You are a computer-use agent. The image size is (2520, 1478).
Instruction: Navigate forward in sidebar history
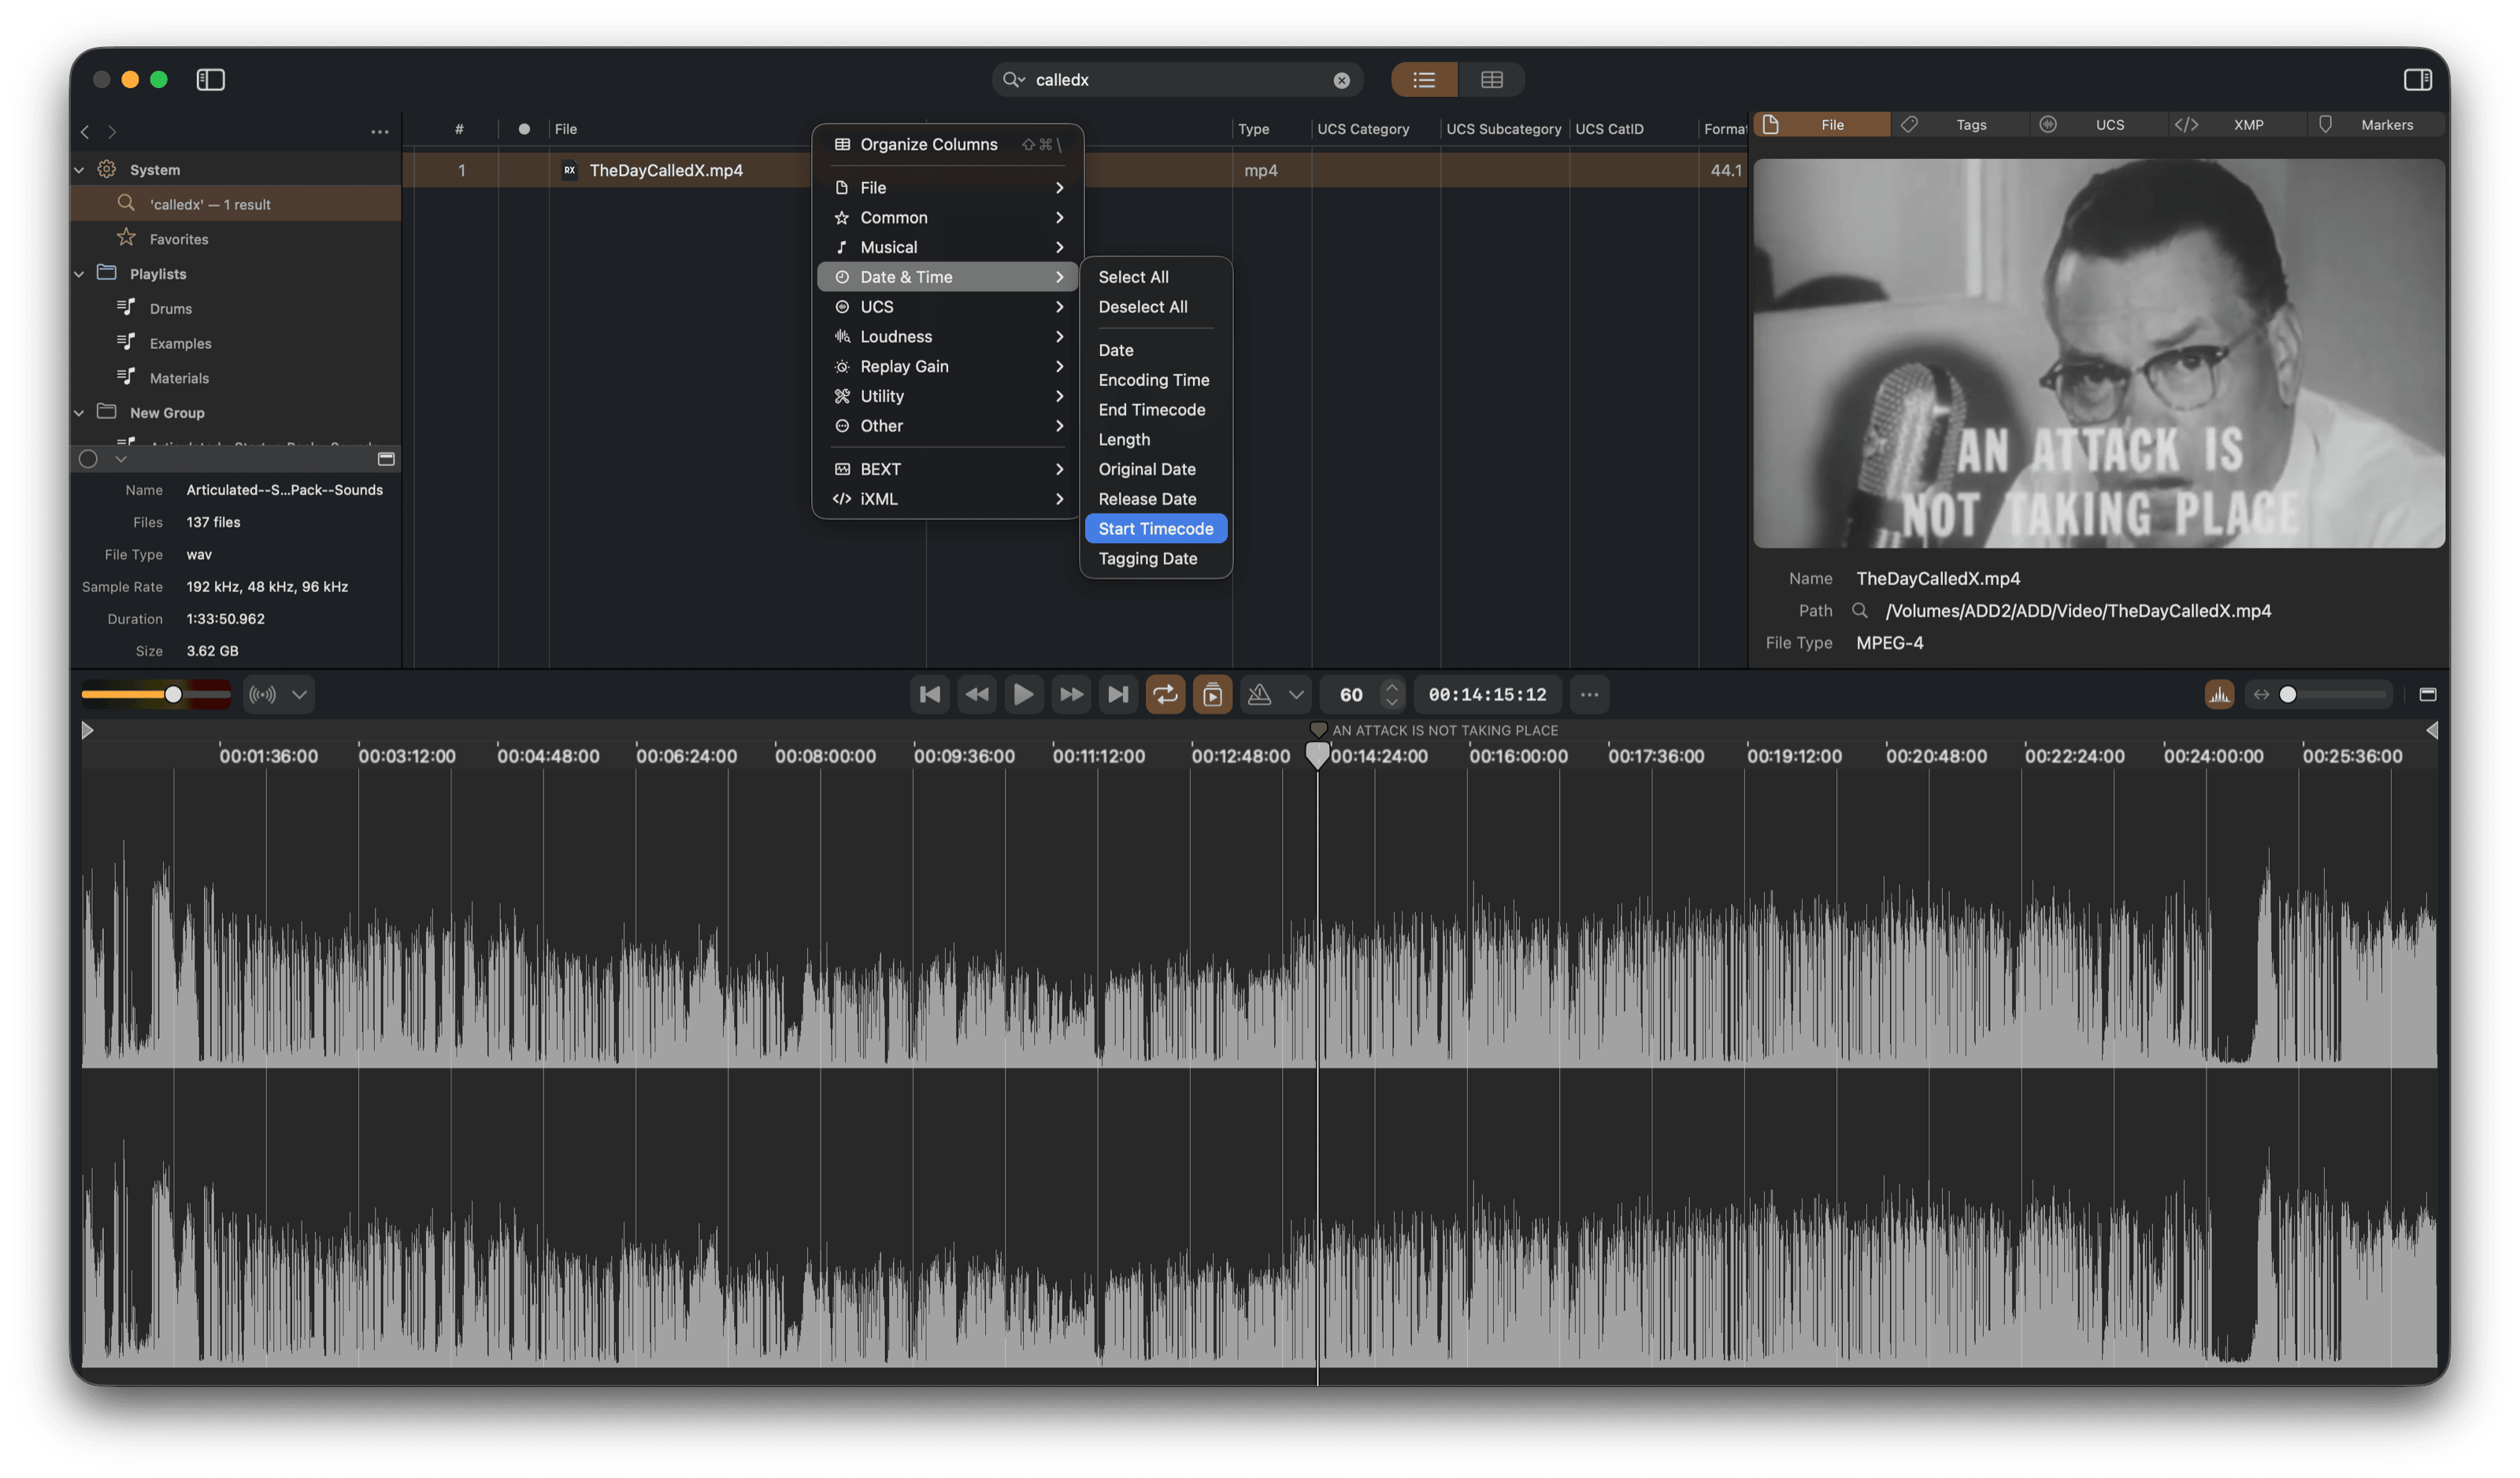[112, 132]
